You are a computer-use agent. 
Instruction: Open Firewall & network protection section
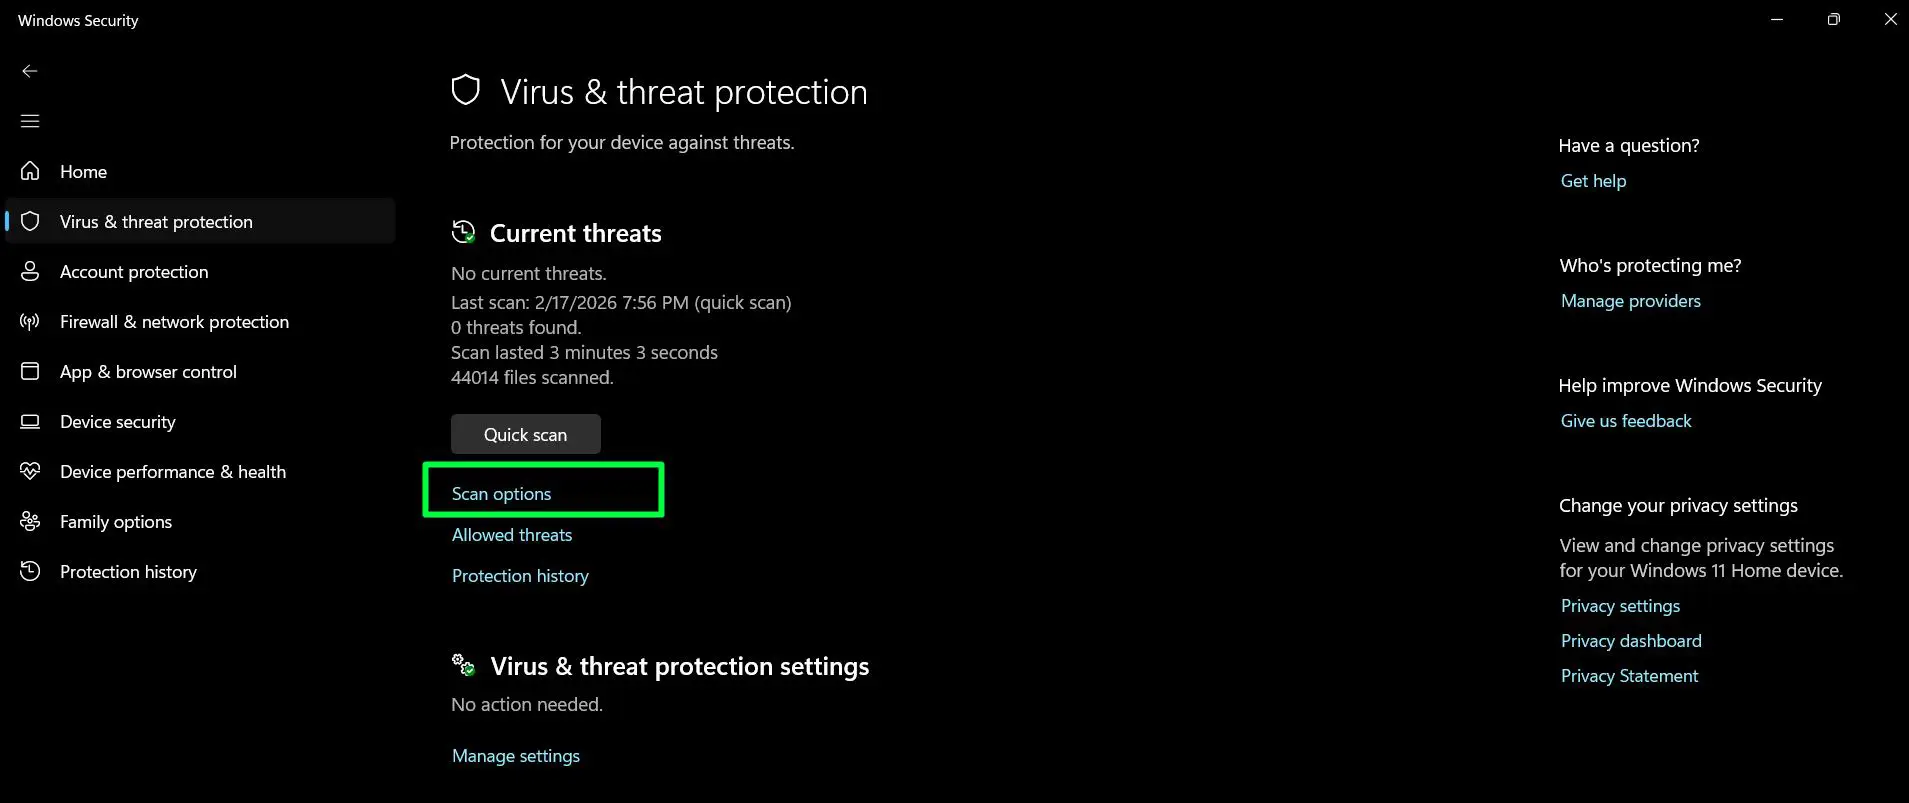click(x=174, y=321)
